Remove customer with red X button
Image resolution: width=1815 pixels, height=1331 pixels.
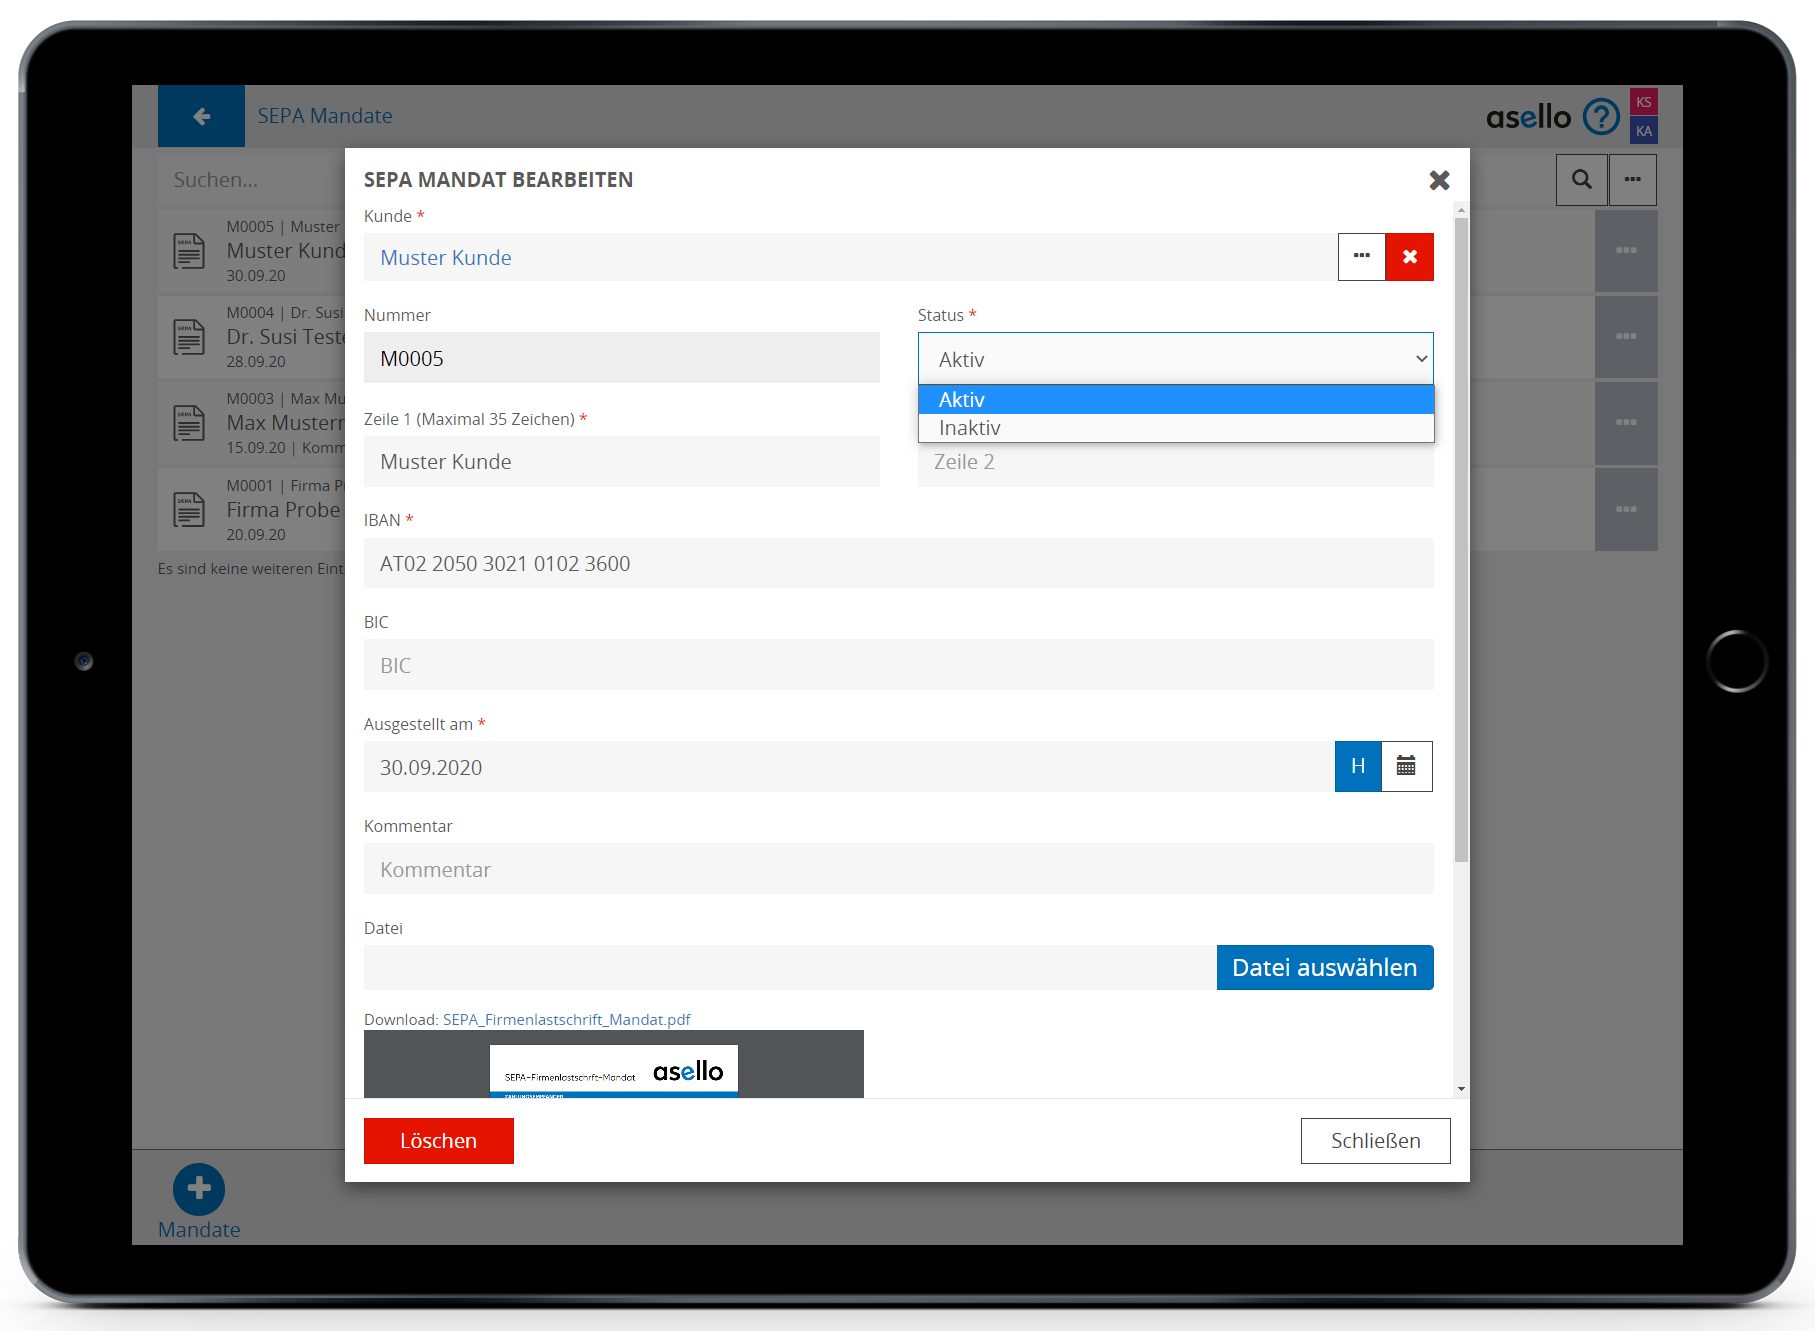1409,257
